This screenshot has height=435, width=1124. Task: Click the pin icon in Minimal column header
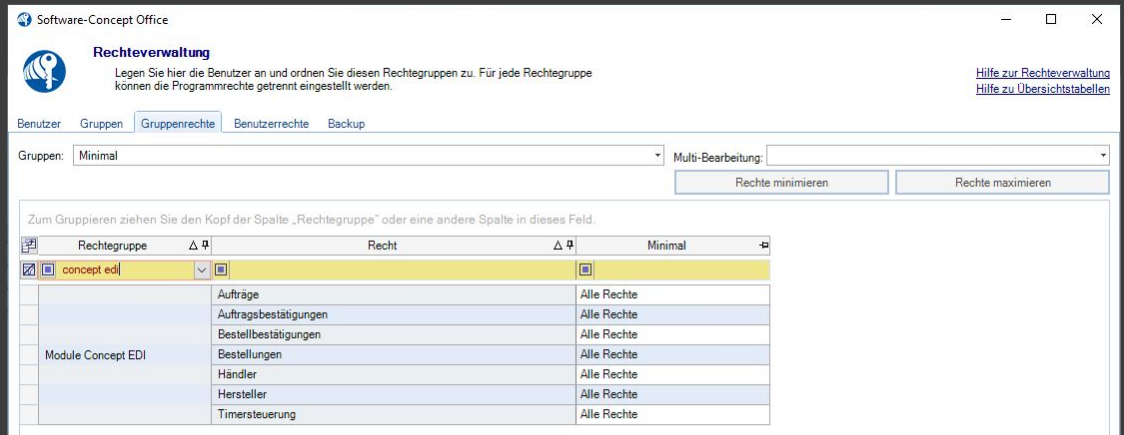(763, 245)
